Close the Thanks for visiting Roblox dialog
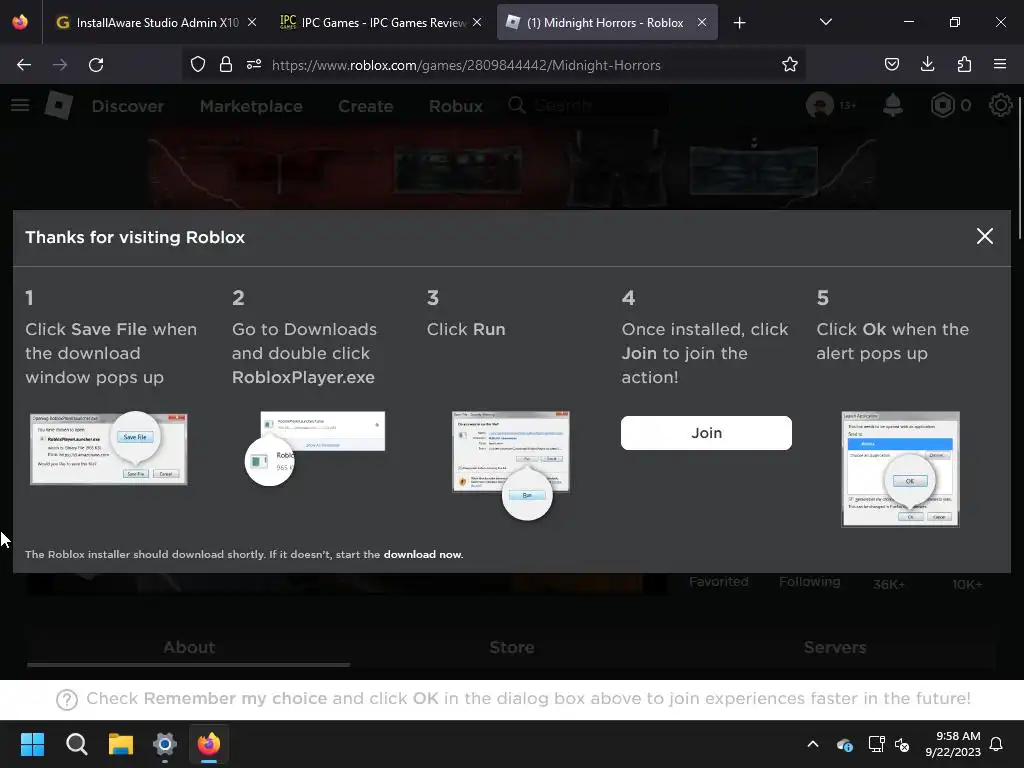 tap(984, 236)
